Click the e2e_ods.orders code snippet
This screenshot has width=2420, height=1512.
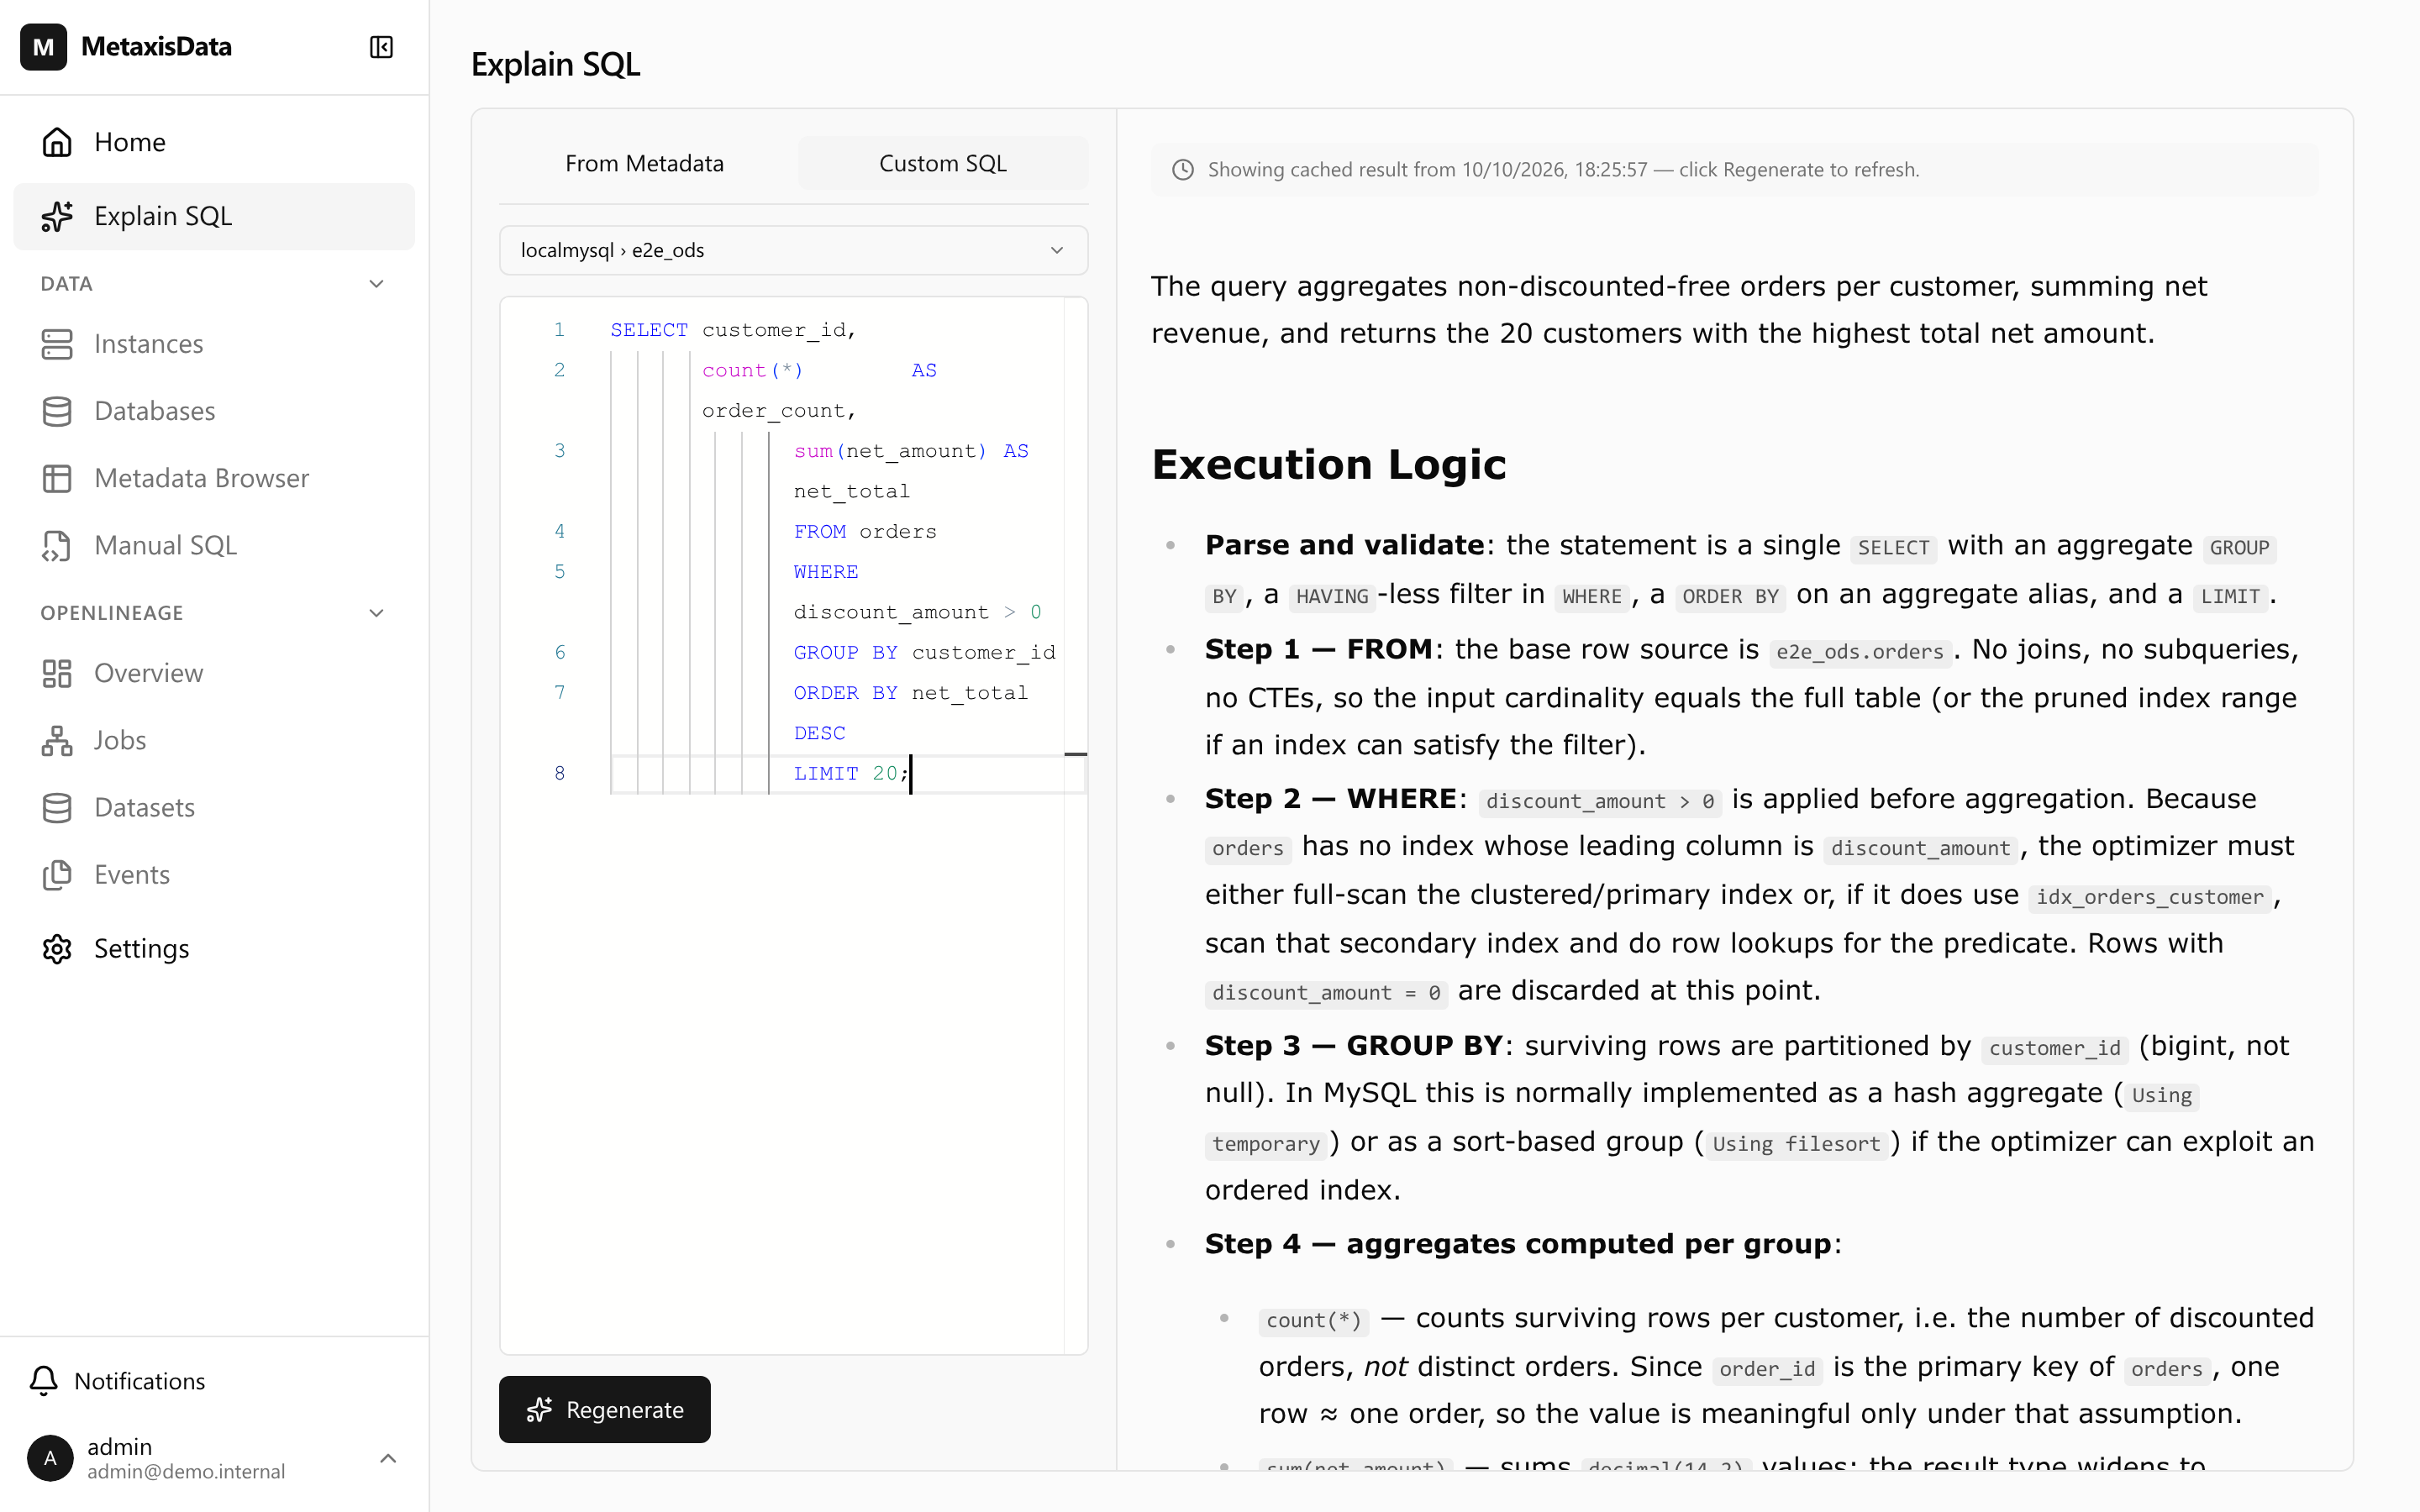(1860, 652)
